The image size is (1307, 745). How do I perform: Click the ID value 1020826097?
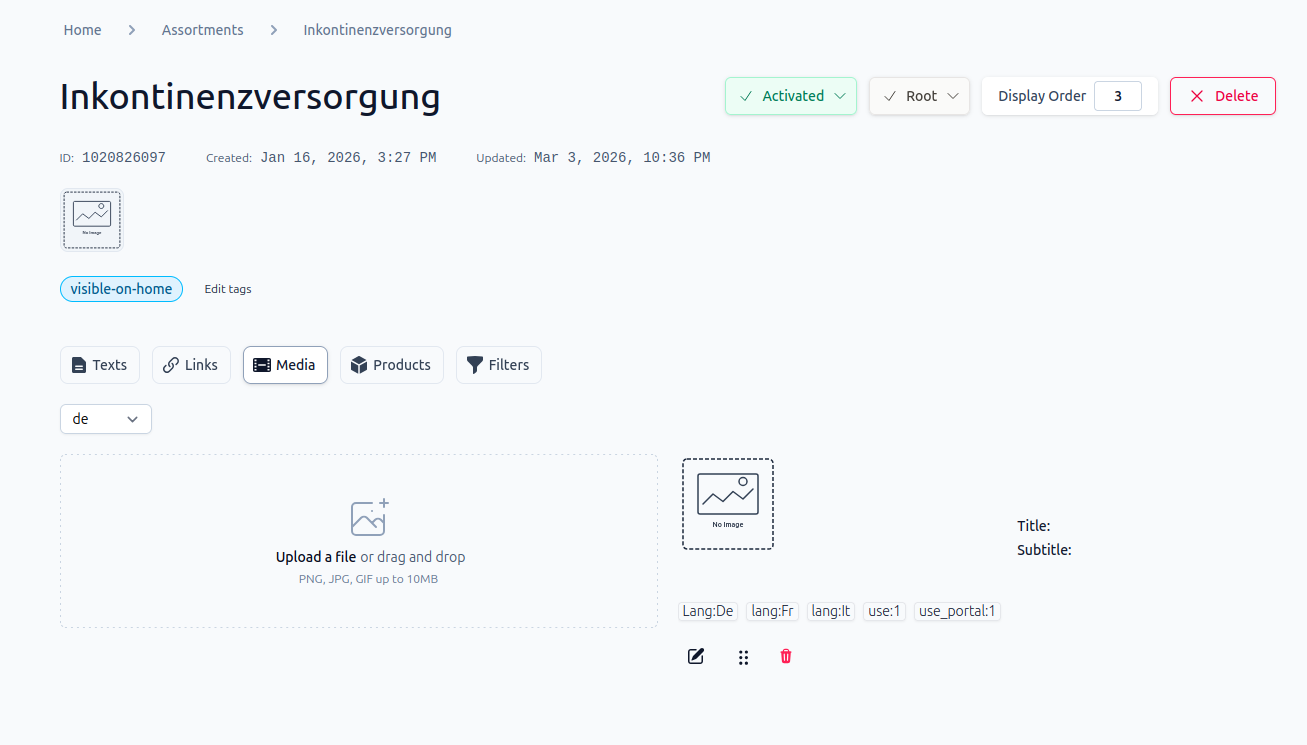124,158
